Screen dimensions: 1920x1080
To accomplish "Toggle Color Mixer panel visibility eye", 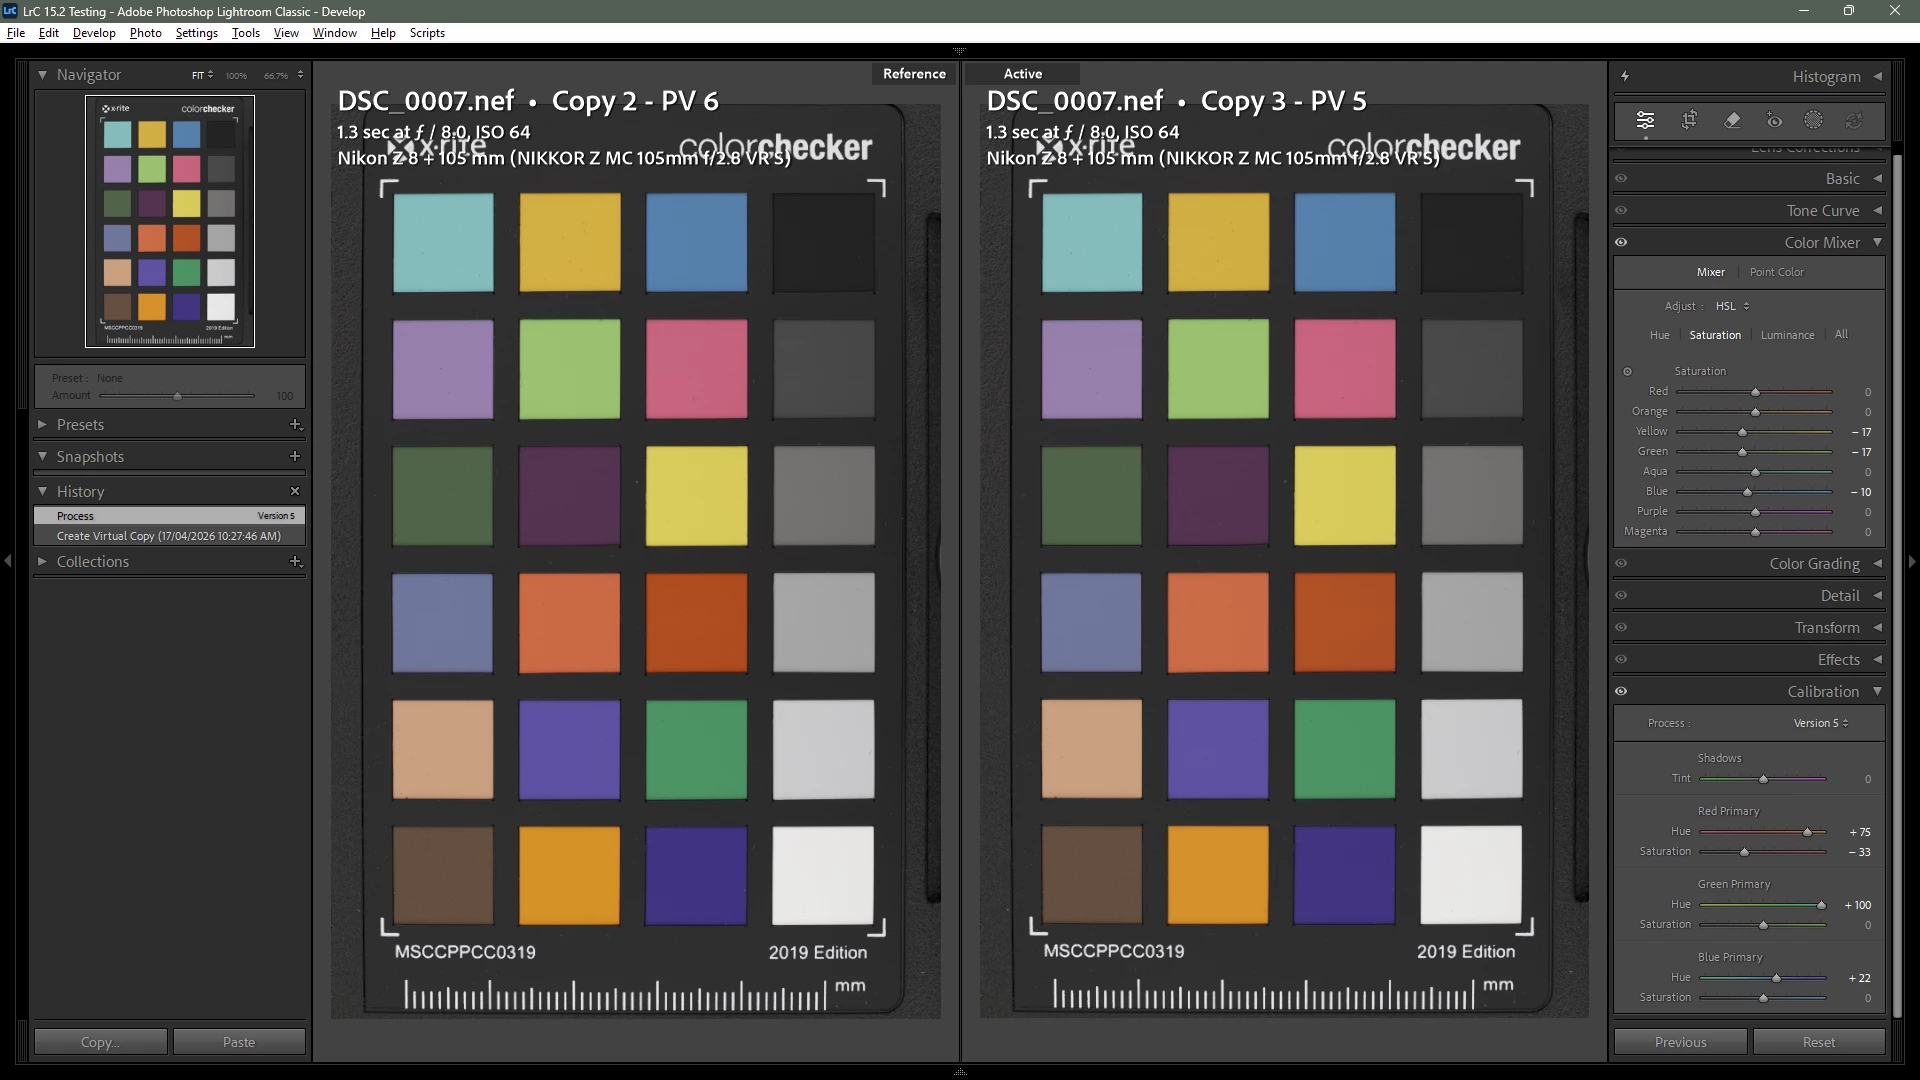I will click(x=1621, y=242).
